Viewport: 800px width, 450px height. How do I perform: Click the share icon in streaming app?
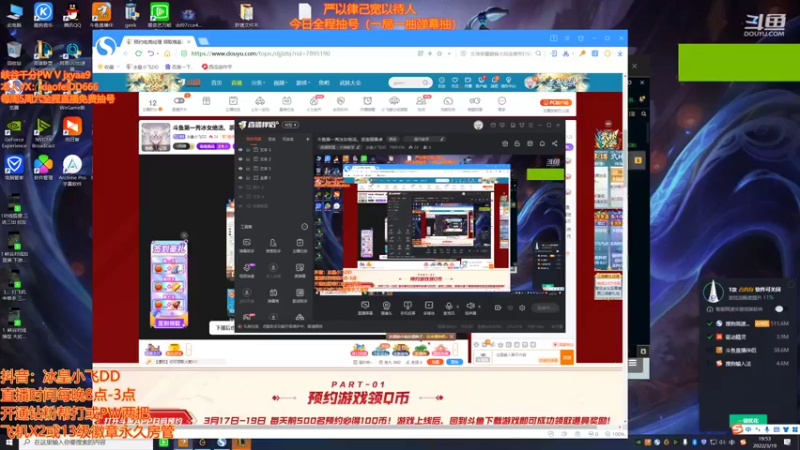coord(555,143)
